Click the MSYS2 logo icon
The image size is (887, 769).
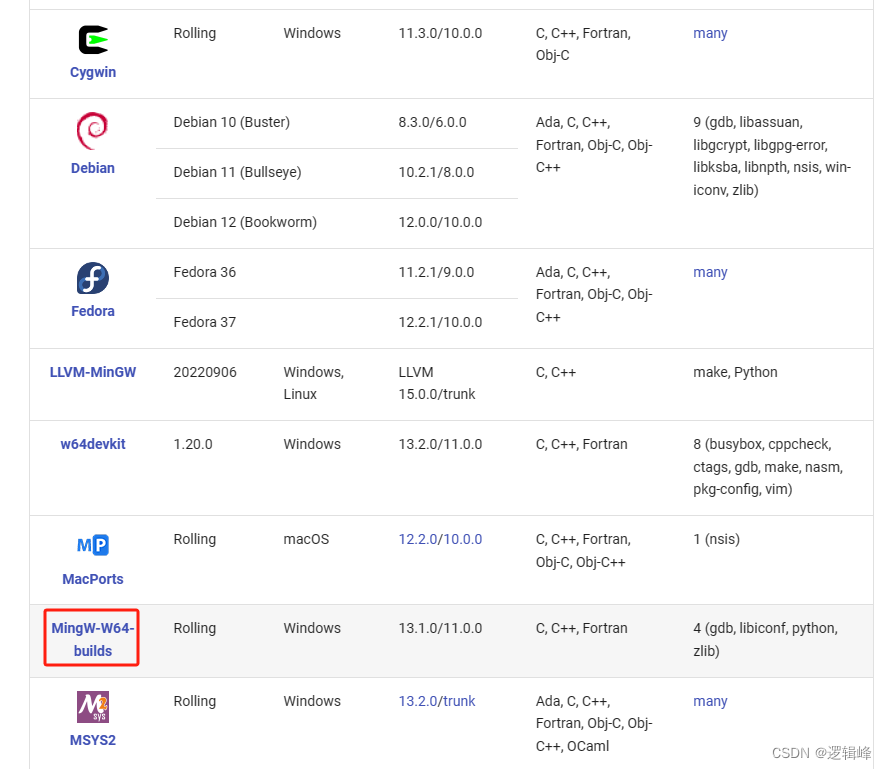pos(93,707)
